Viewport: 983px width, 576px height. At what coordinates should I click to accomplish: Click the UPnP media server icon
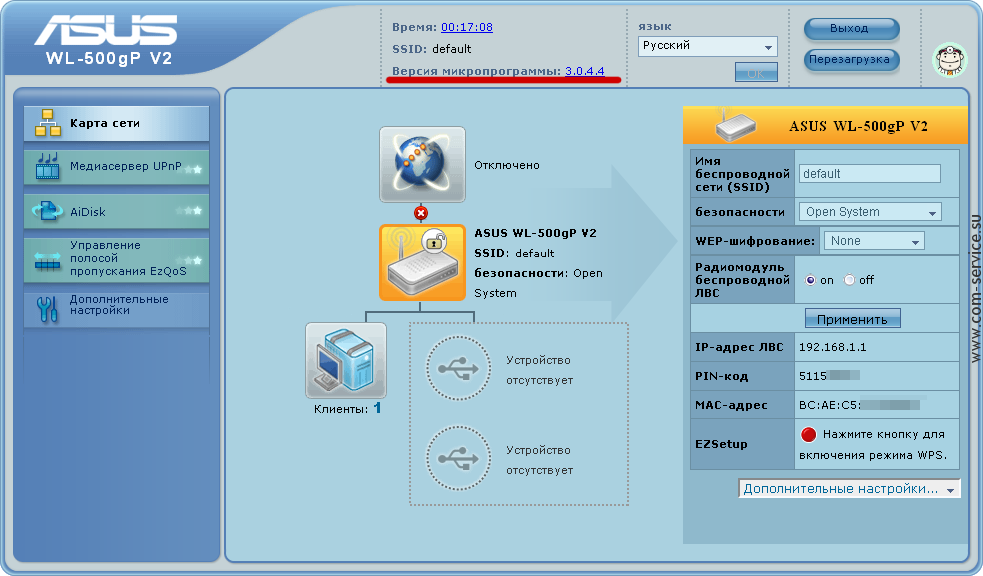pos(48,167)
